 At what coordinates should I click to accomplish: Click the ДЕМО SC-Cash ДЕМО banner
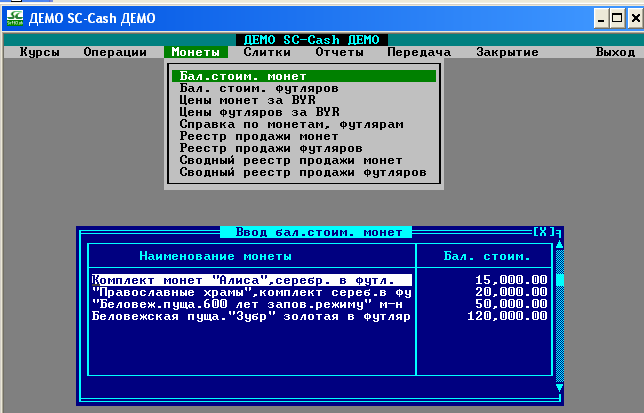coord(312,40)
